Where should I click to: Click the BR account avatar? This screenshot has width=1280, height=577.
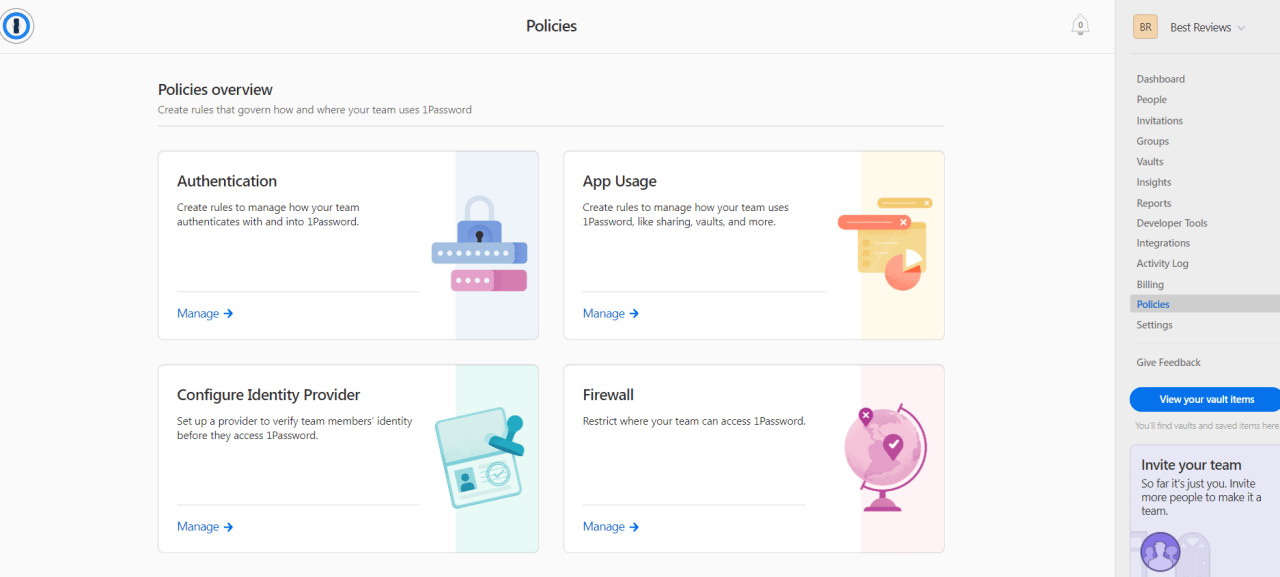pyautogui.click(x=1145, y=27)
